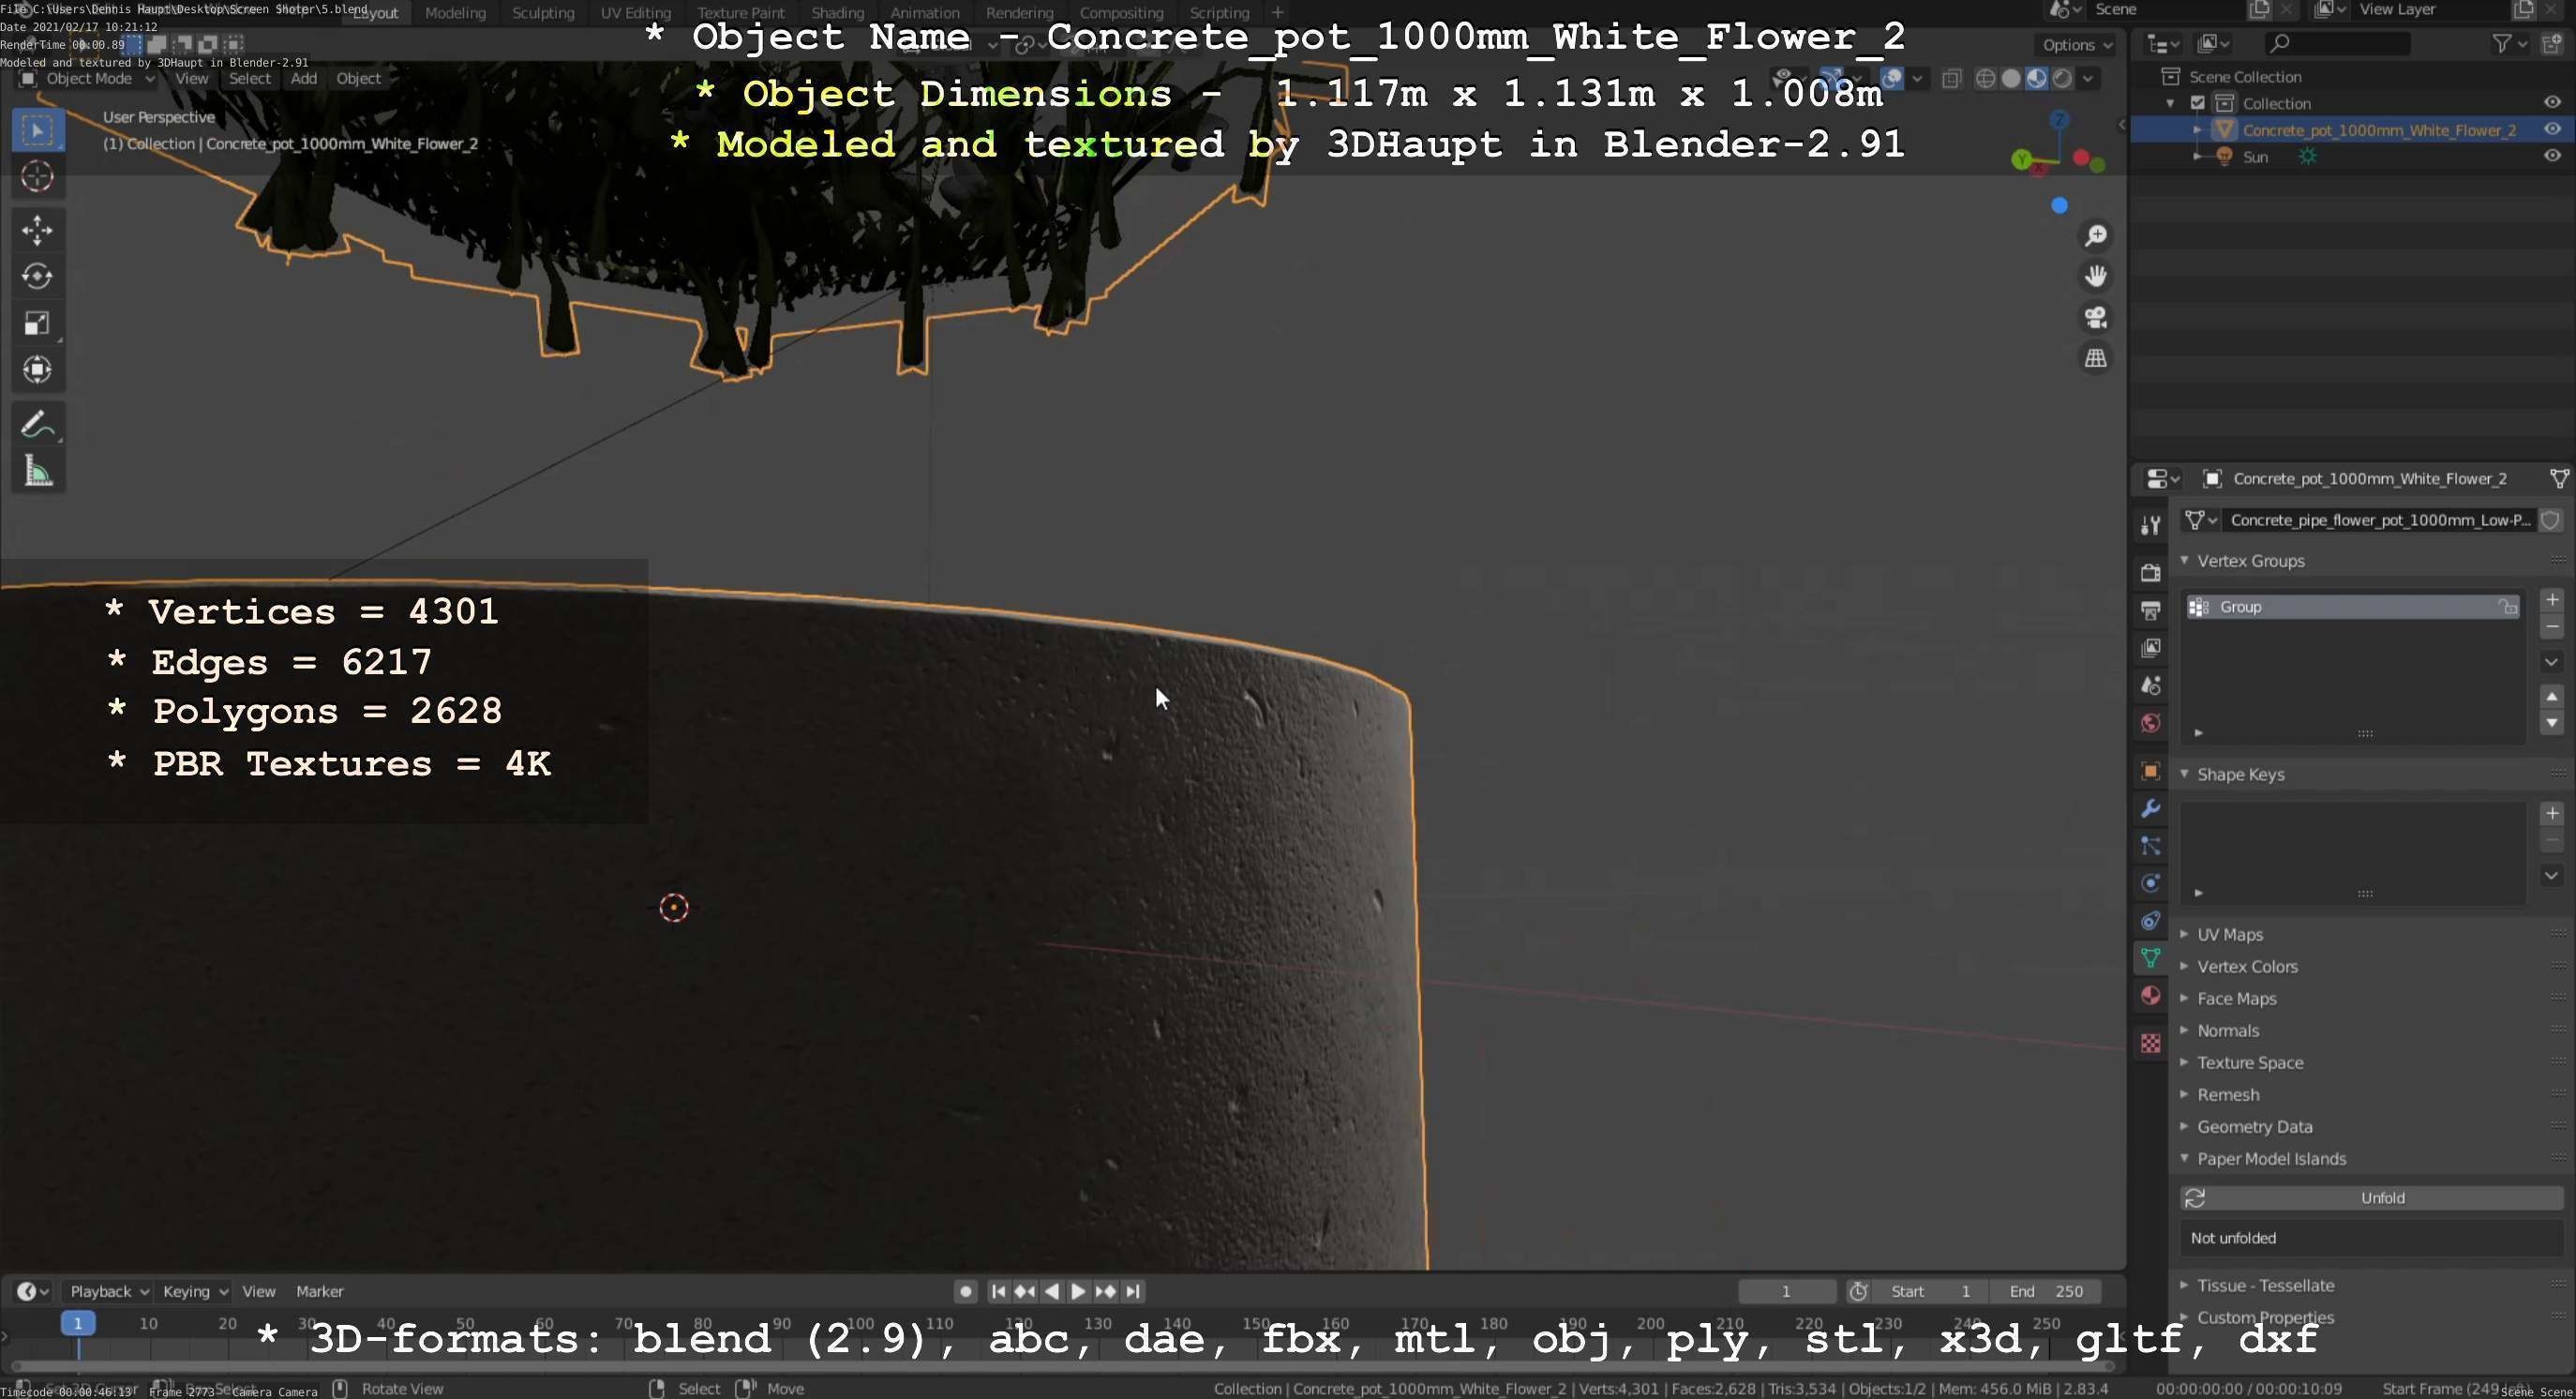
Task: Open the Playback dropdown in timeline
Action: point(108,1291)
